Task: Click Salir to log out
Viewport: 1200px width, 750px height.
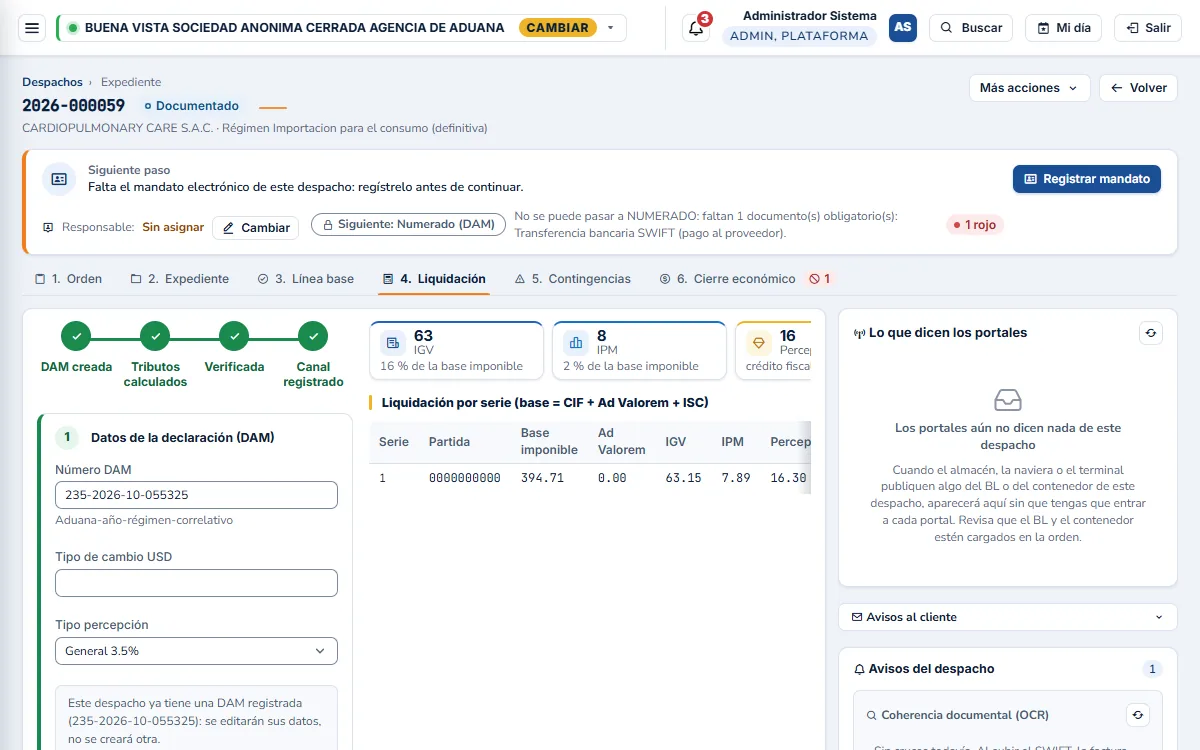Action: (1148, 28)
